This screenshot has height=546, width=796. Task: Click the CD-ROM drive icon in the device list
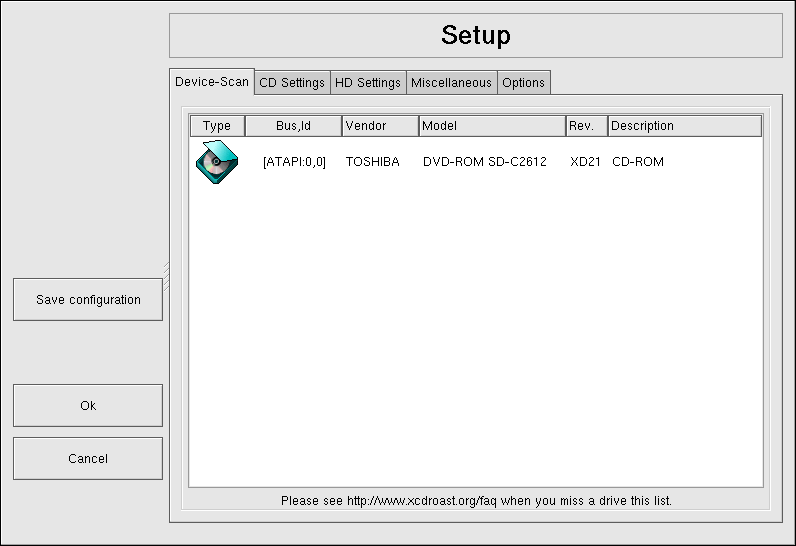point(217,162)
